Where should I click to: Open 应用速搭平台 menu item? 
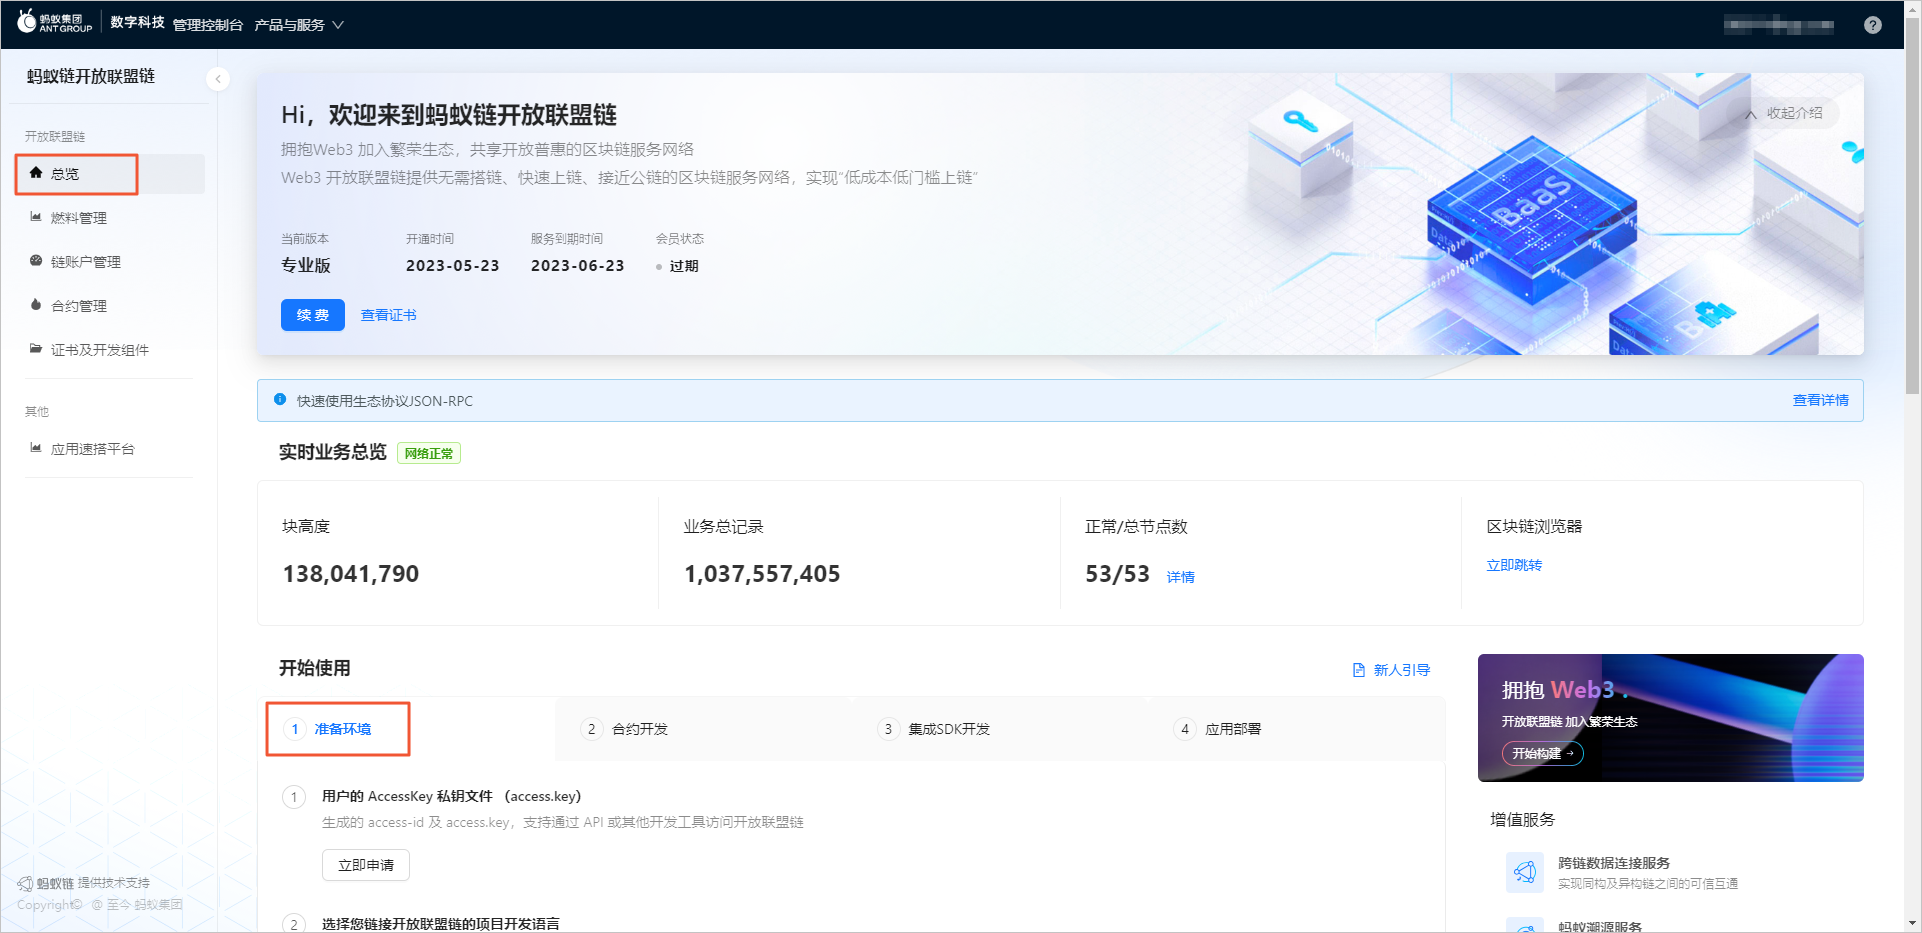tap(110, 449)
